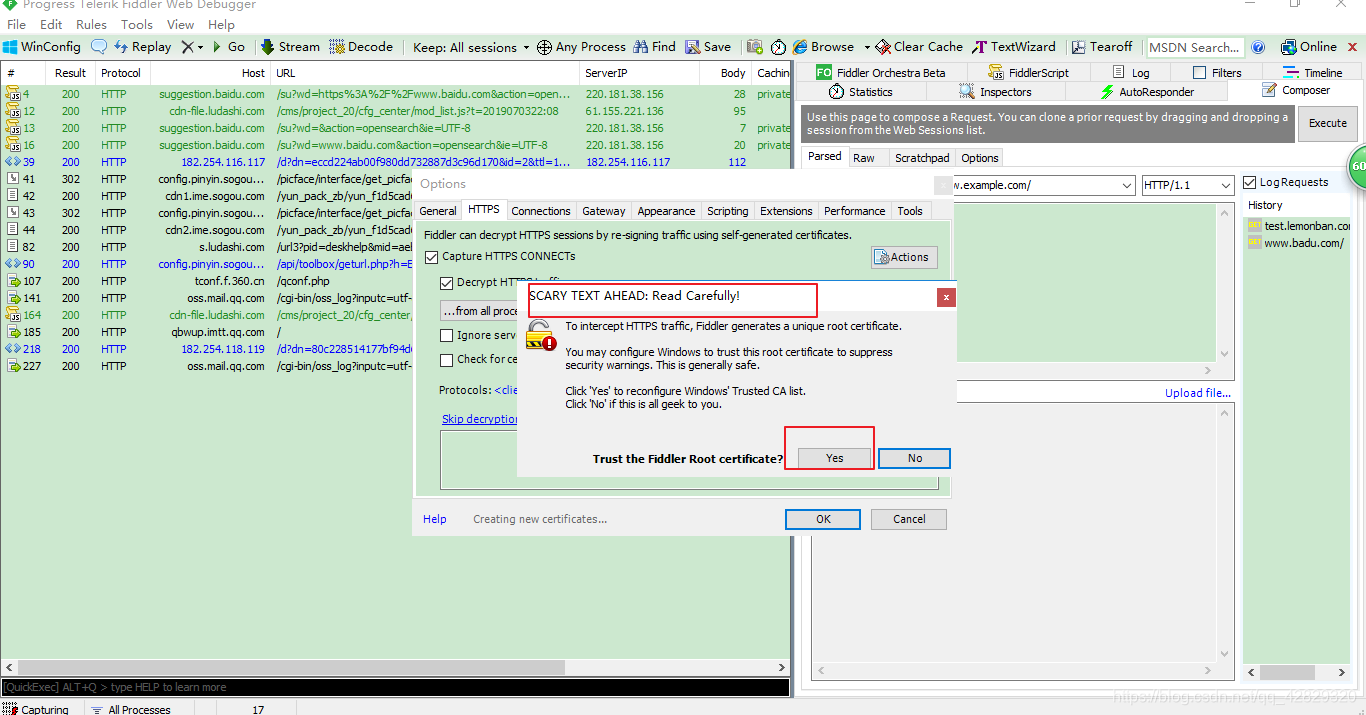The image size is (1366, 715).
Task: Open the Filters tab
Action: 1217,72
